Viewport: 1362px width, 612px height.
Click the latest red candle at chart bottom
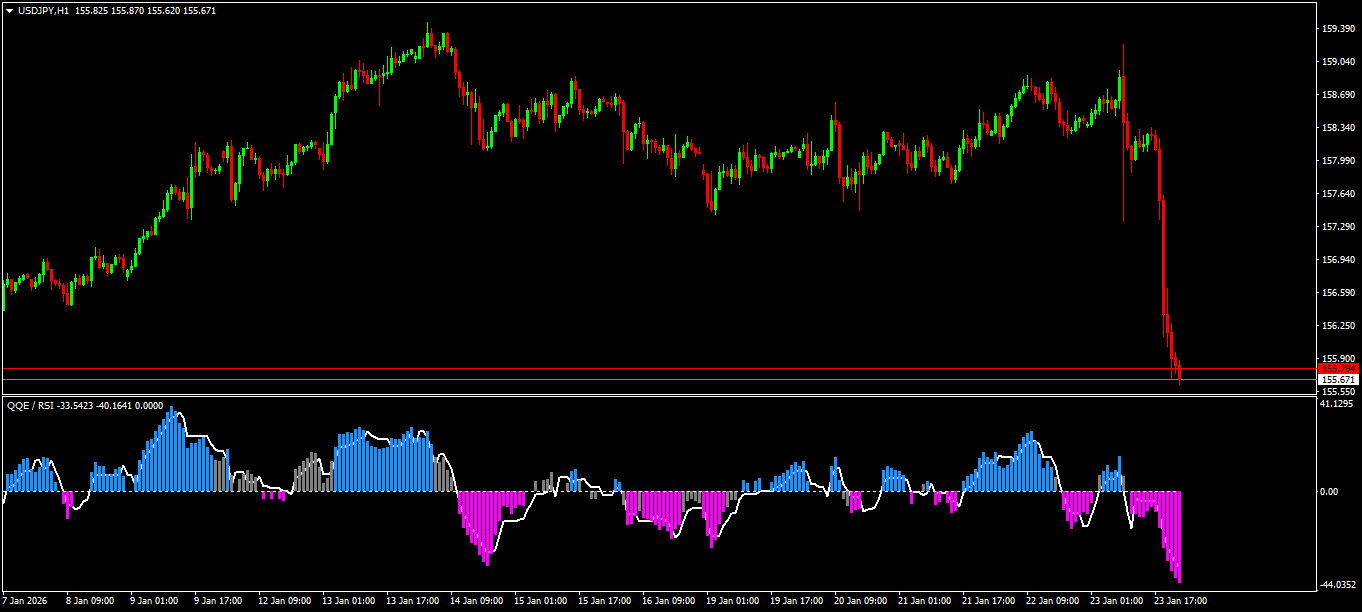(x=1181, y=373)
